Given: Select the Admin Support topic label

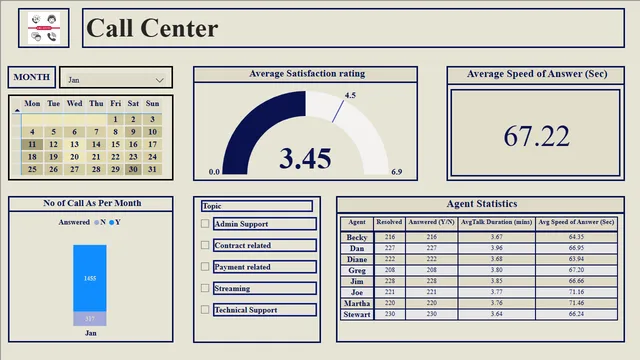Looking at the screenshot, I should tap(264, 224).
